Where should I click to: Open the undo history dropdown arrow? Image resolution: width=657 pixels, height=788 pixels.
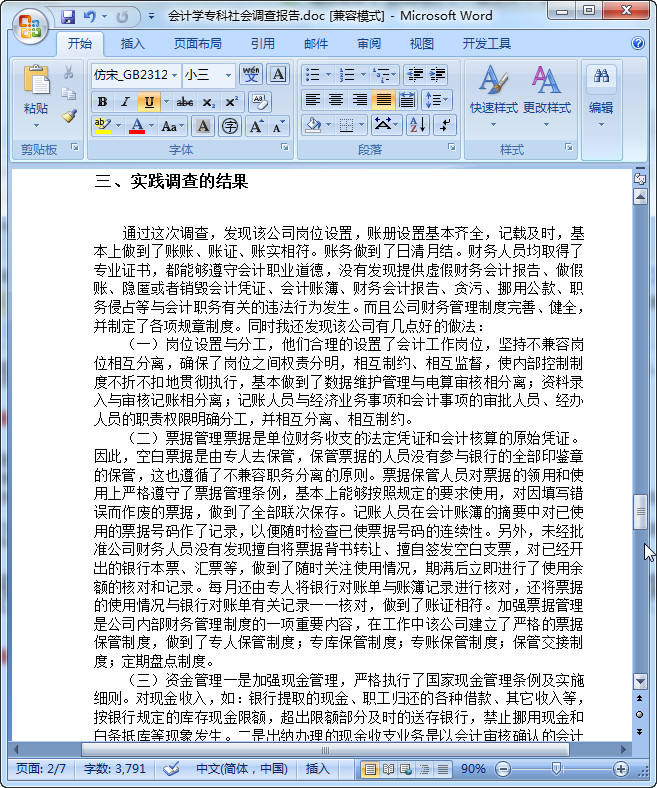coord(105,17)
